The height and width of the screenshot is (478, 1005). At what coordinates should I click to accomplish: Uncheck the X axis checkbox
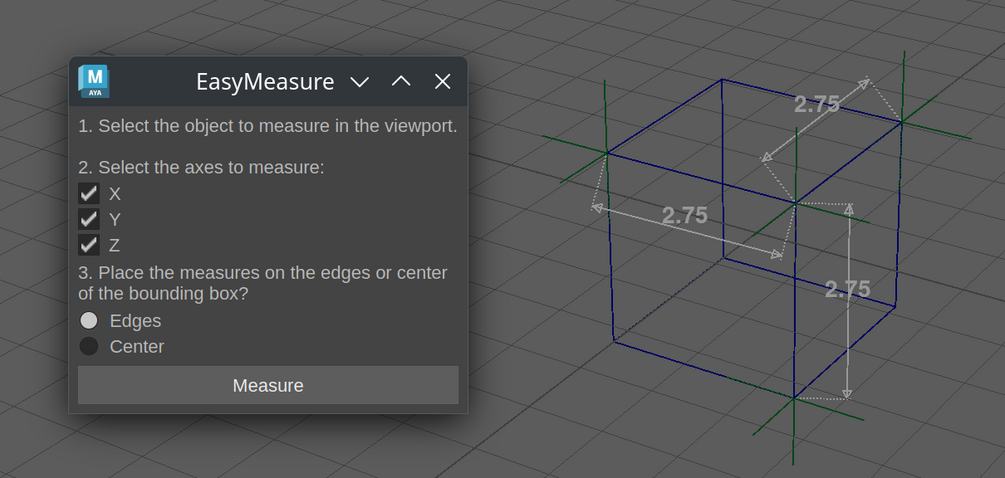(x=88, y=194)
